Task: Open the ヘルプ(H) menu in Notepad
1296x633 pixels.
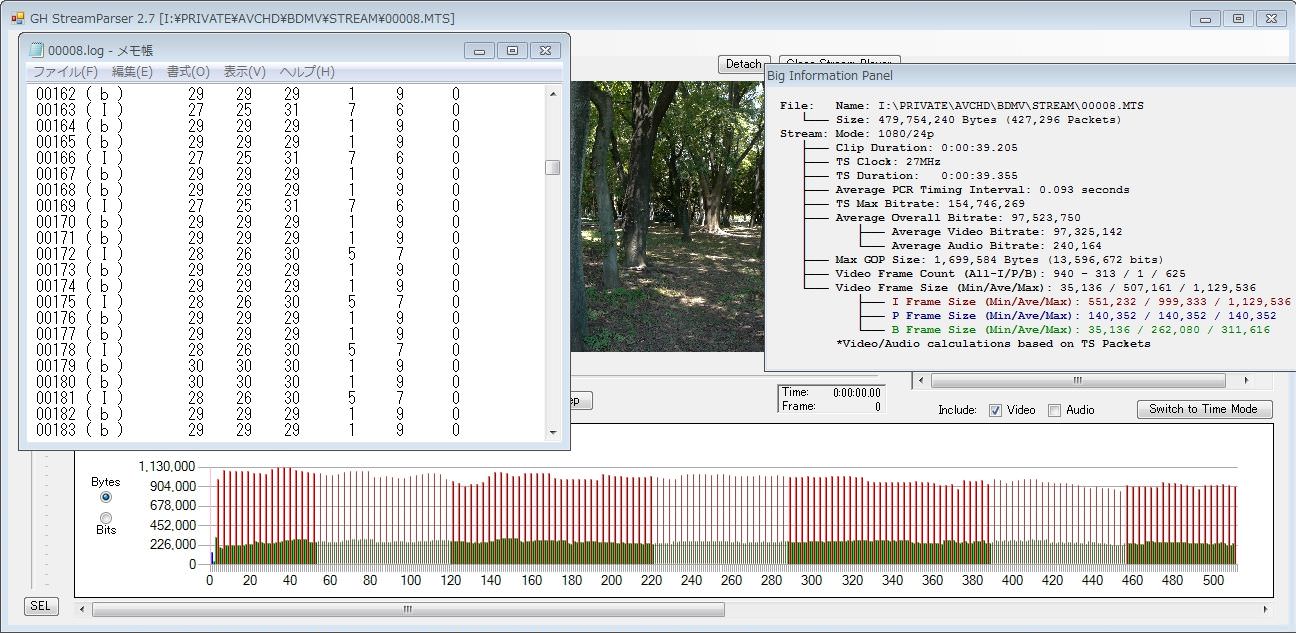Action: [x=307, y=72]
